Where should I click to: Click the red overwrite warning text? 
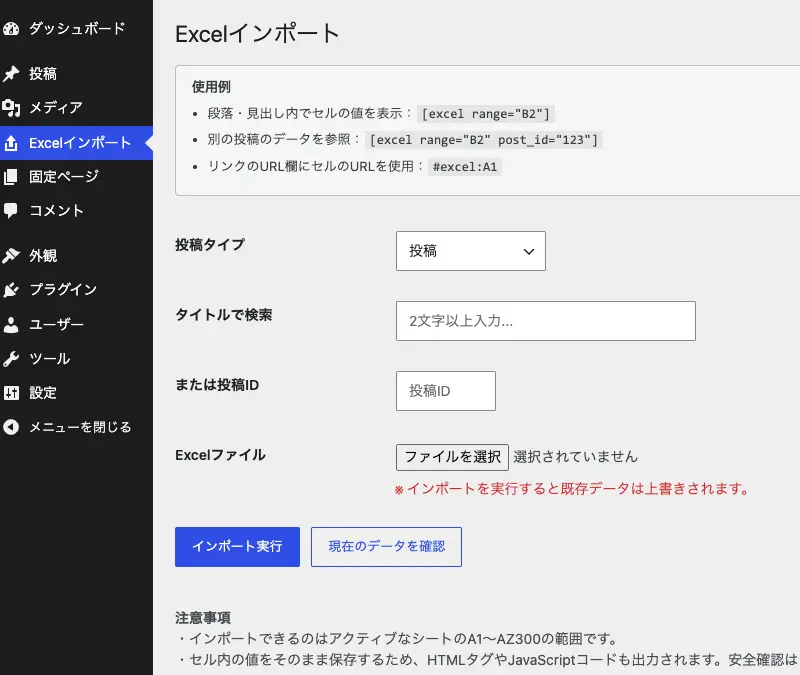(x=571, y=489)
